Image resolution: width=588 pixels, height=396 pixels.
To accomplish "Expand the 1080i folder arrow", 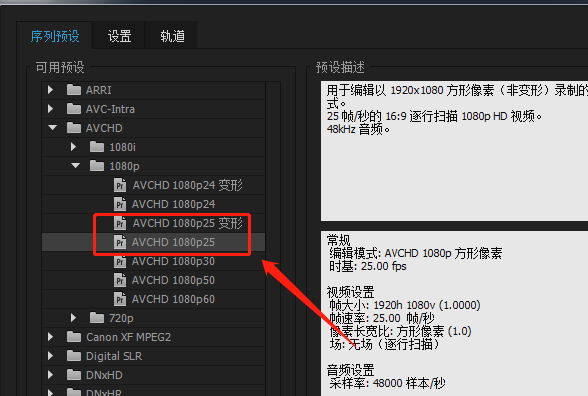I will pos(74,147).
